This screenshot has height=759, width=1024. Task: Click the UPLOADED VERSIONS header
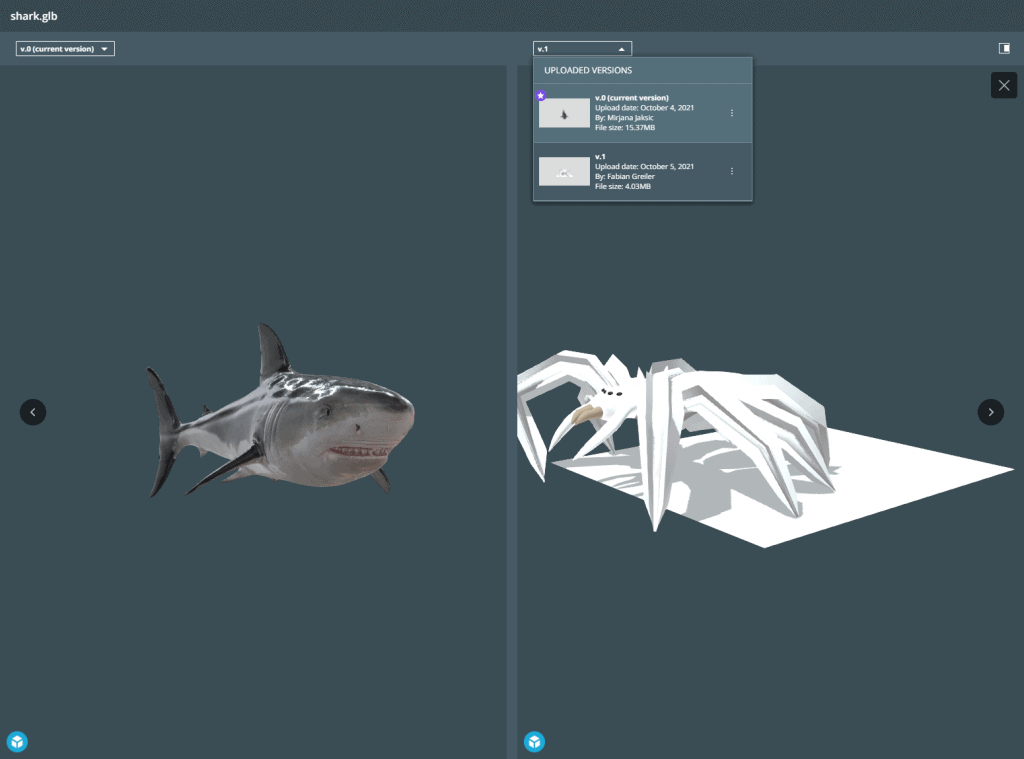click(588, 71)
